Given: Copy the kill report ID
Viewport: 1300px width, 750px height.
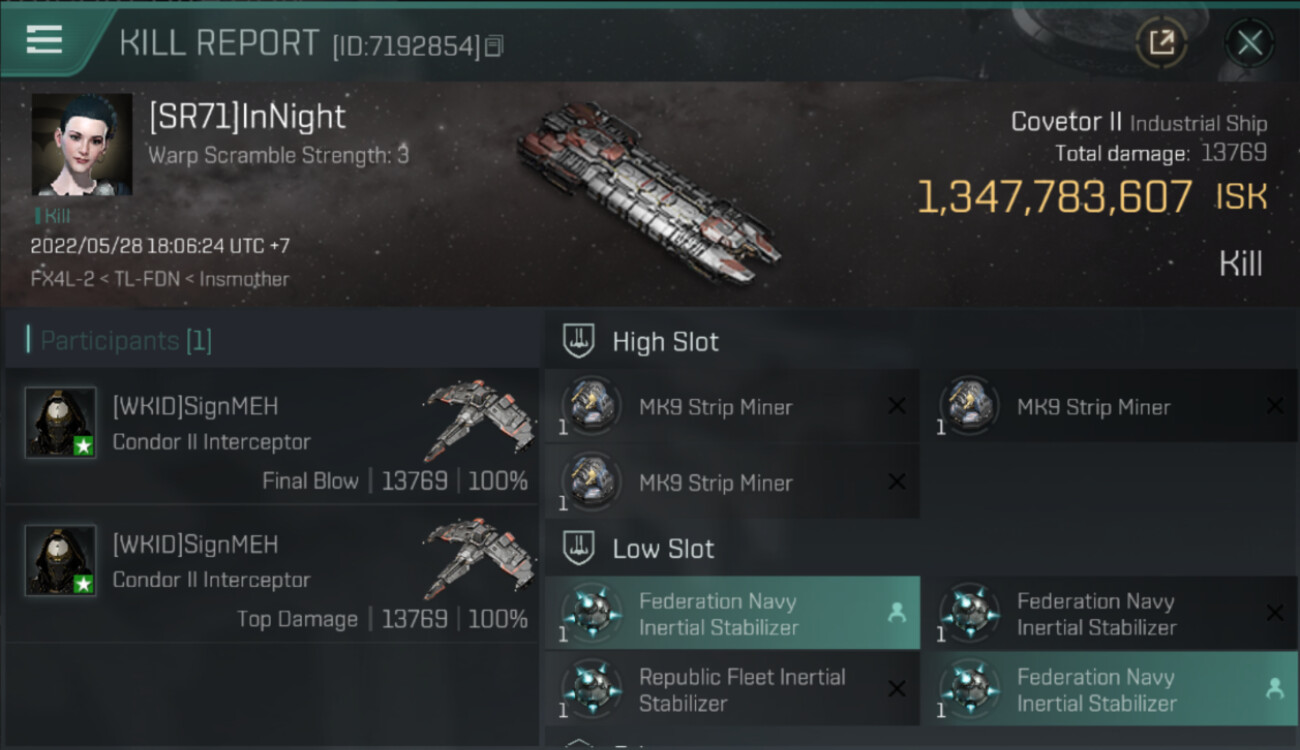Looking at the screenshot, I should [x=494, y=46].
